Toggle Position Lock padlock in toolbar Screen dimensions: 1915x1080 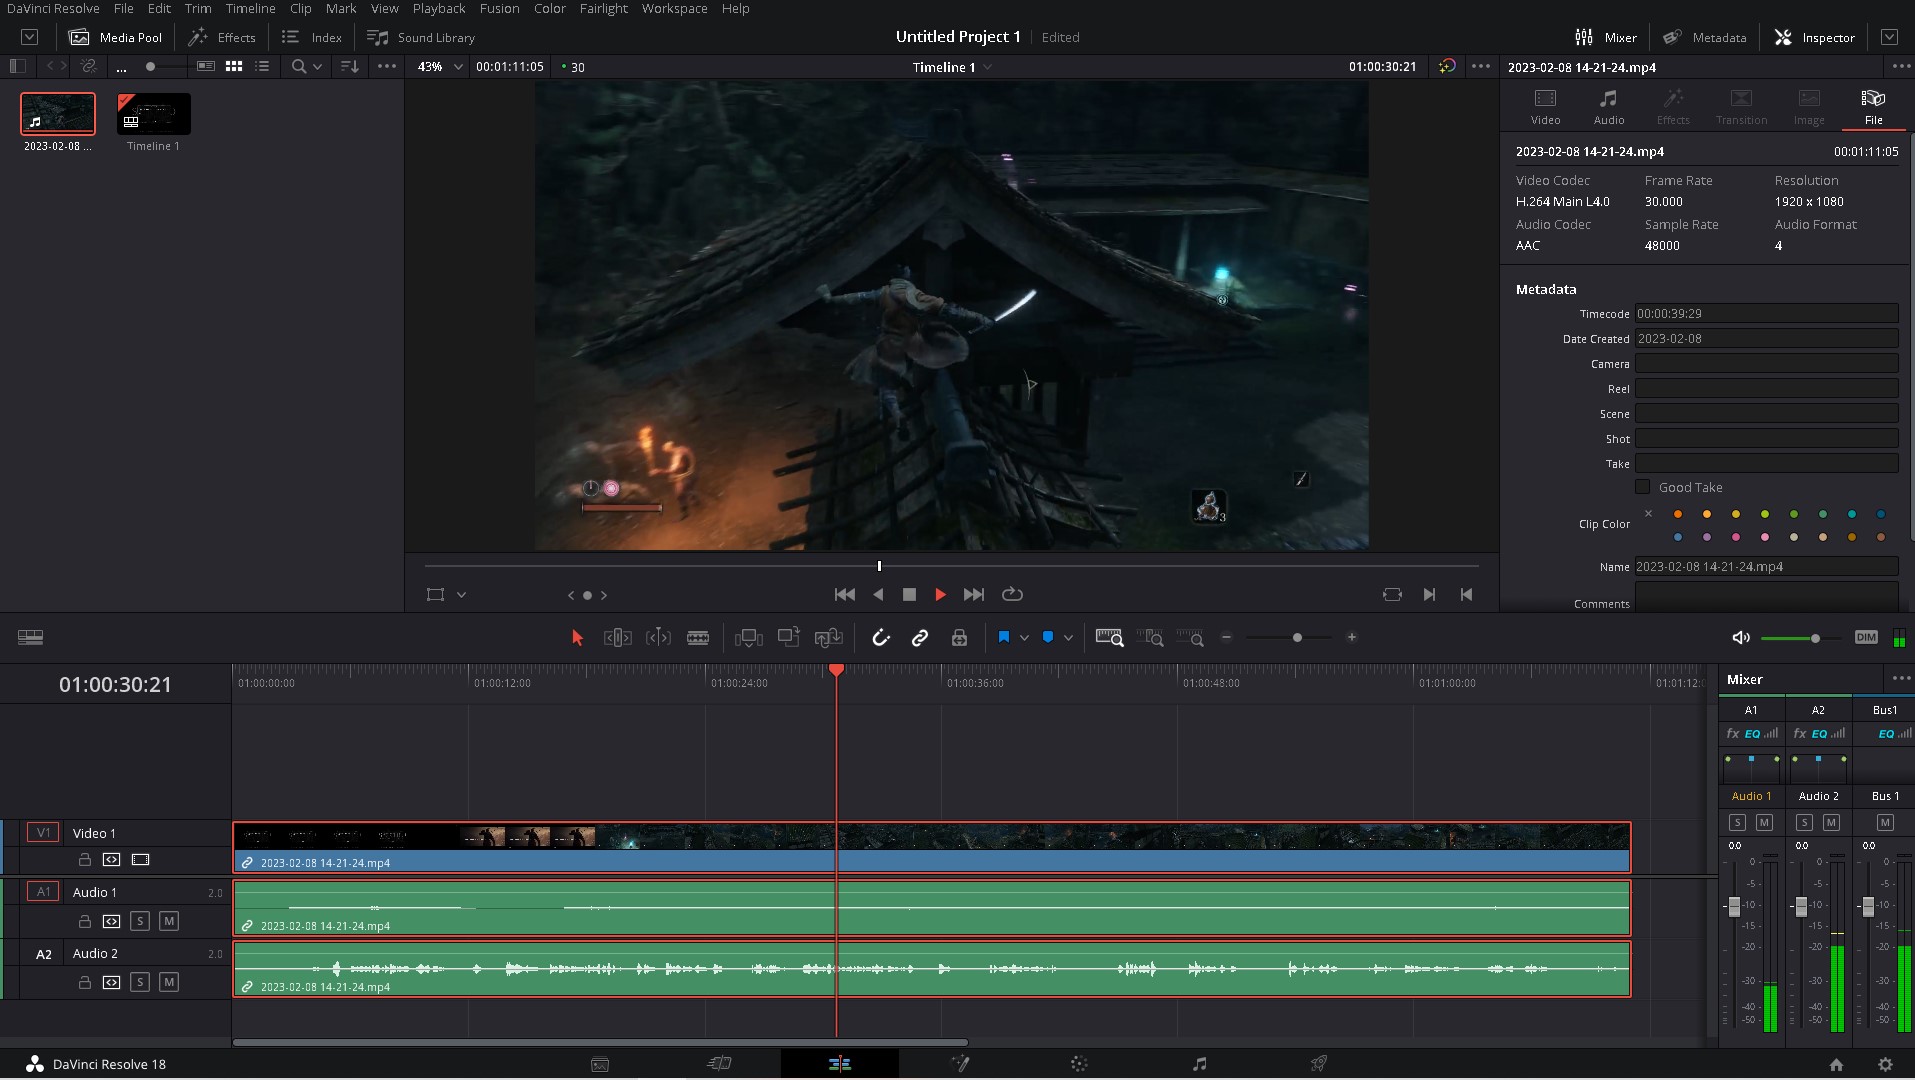[959, 638]
